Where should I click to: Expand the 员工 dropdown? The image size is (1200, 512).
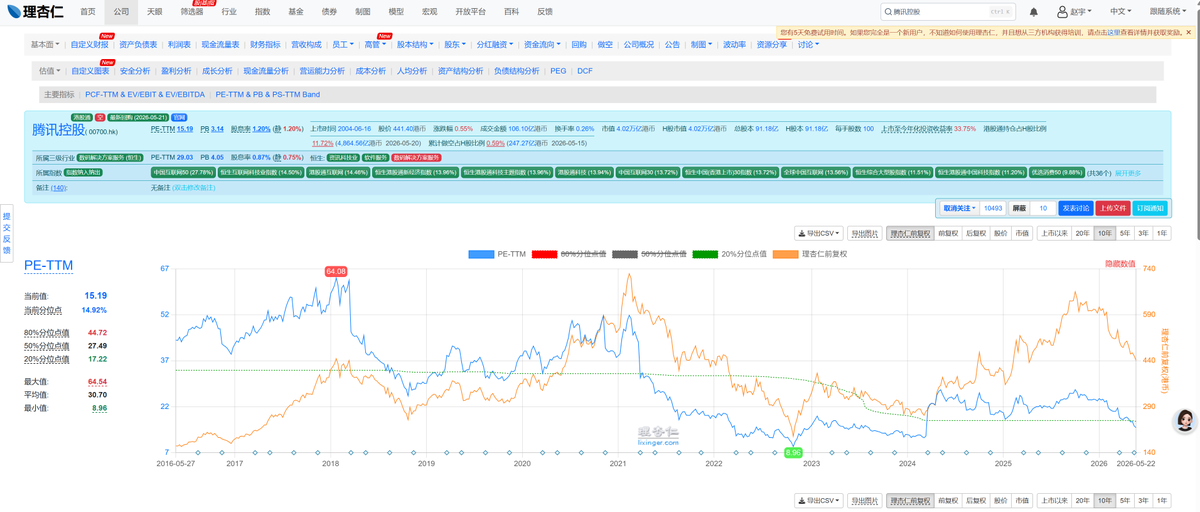coord(343,45)
